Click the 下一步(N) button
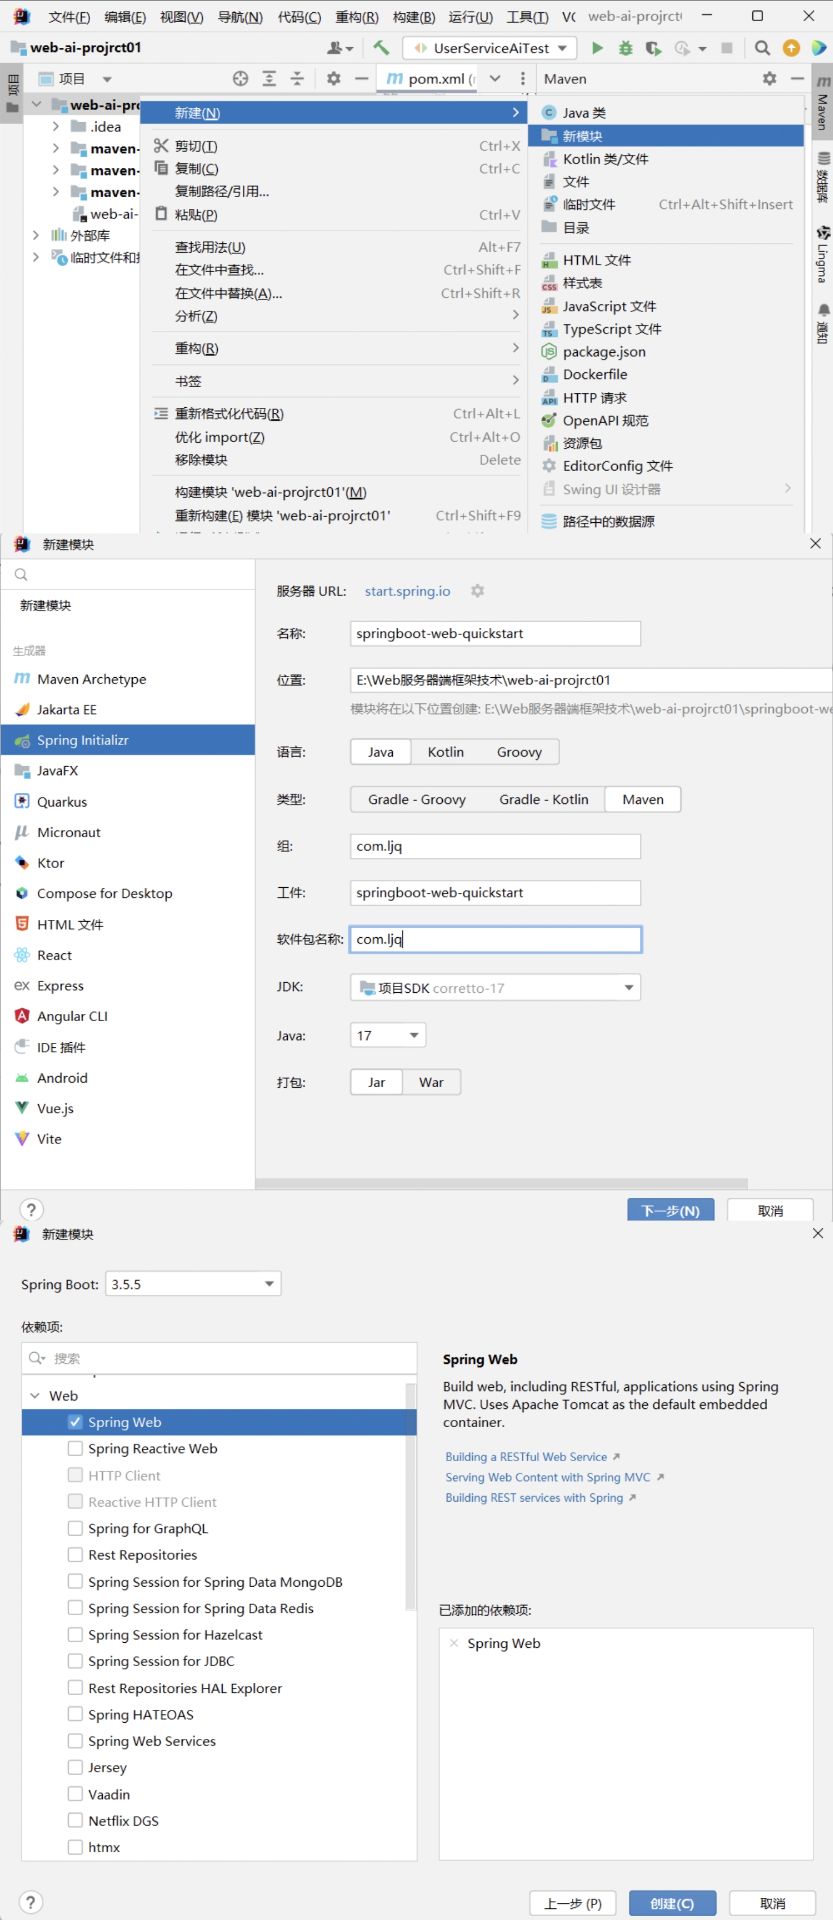 point(670,1210)
